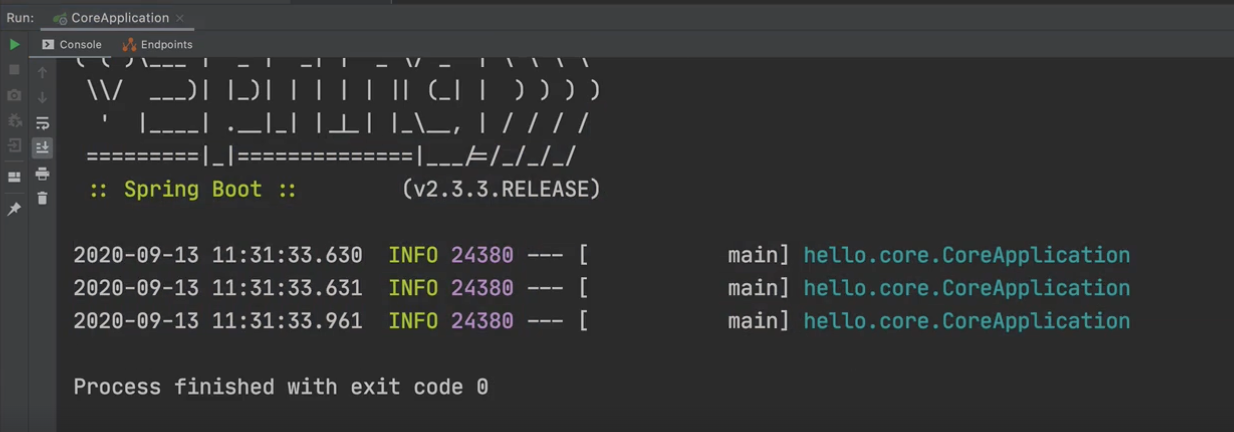
Task: Click the hello.core.CoreApplication text at 11:31:33.630
Action: [967, 255]
